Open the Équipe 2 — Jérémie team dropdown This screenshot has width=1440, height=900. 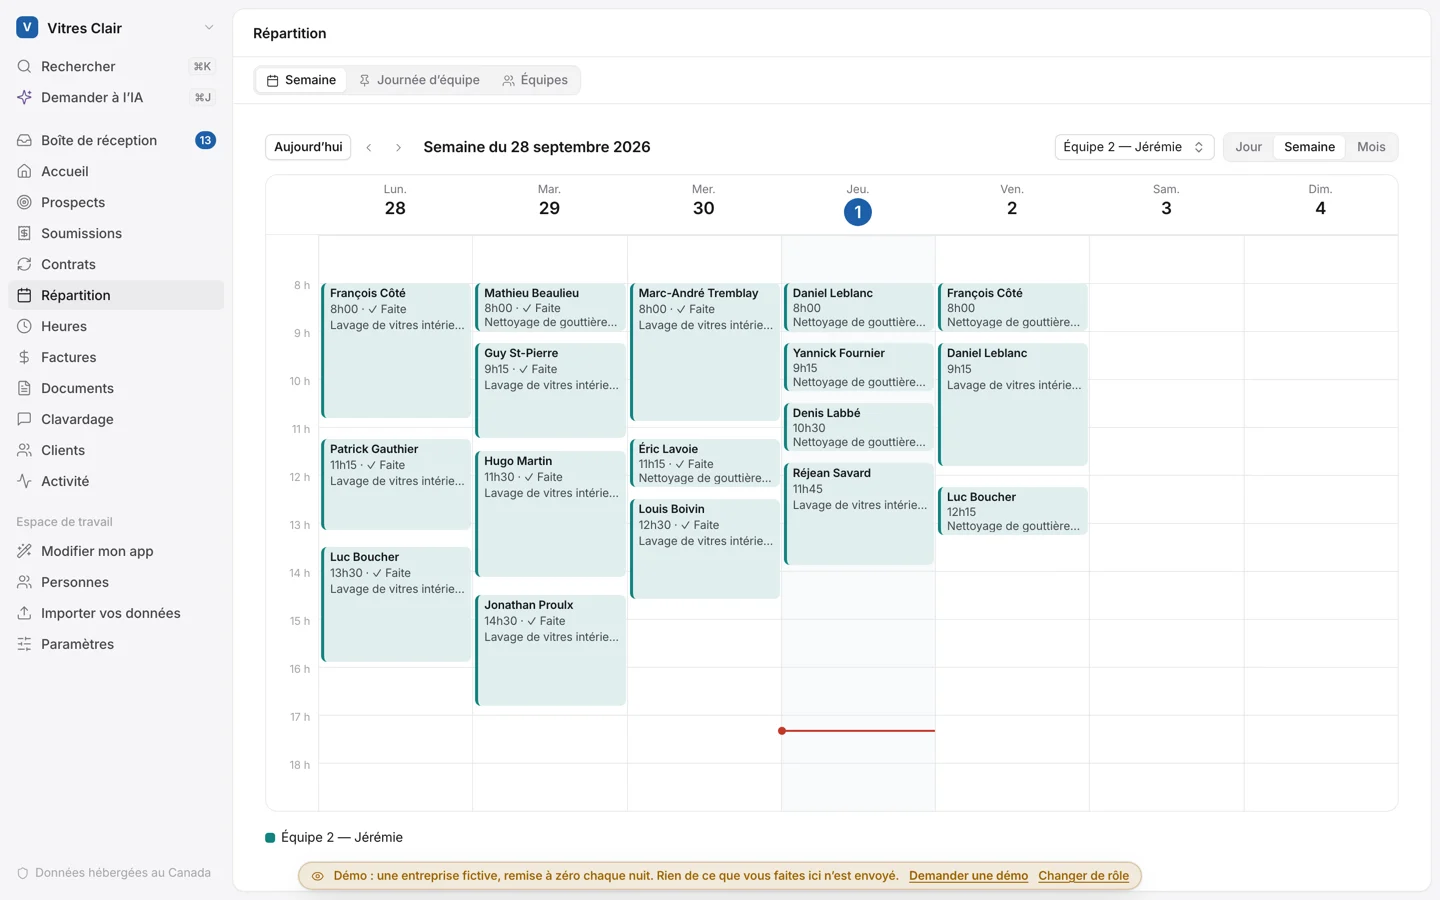[1134, 147]
